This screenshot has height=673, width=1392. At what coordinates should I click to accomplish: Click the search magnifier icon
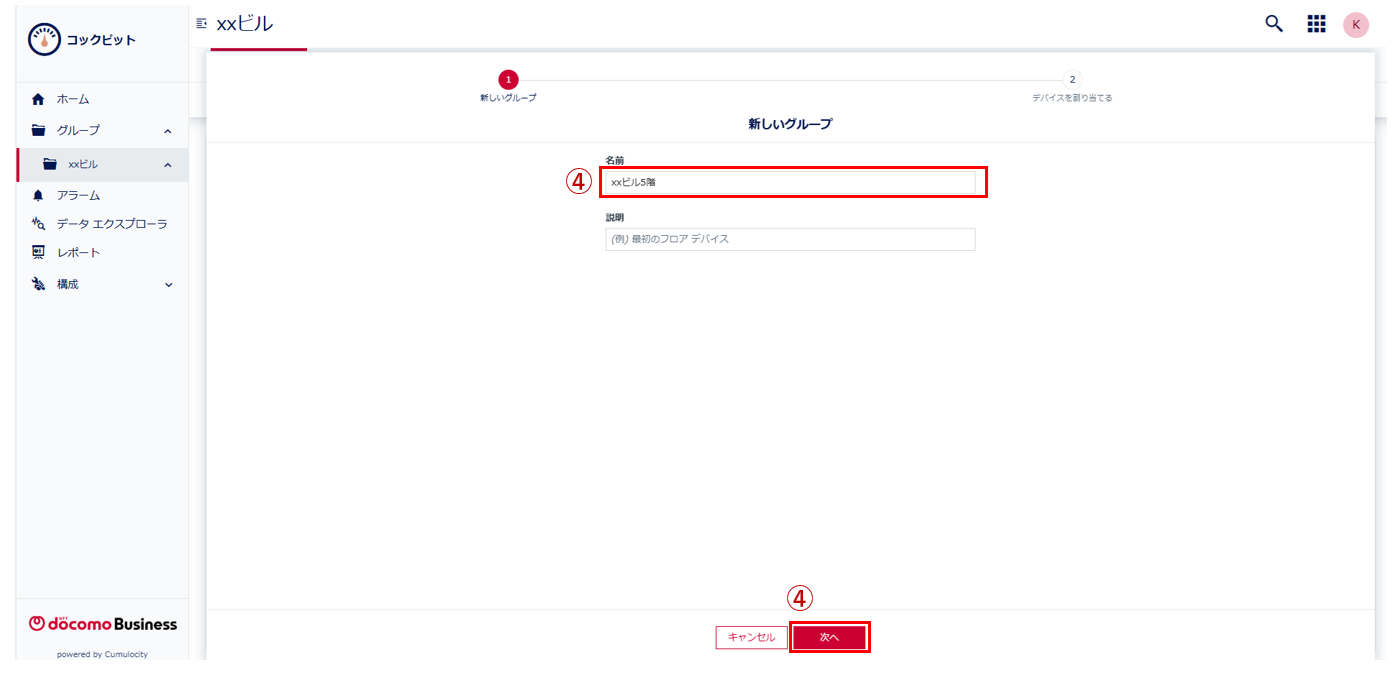1273,24
